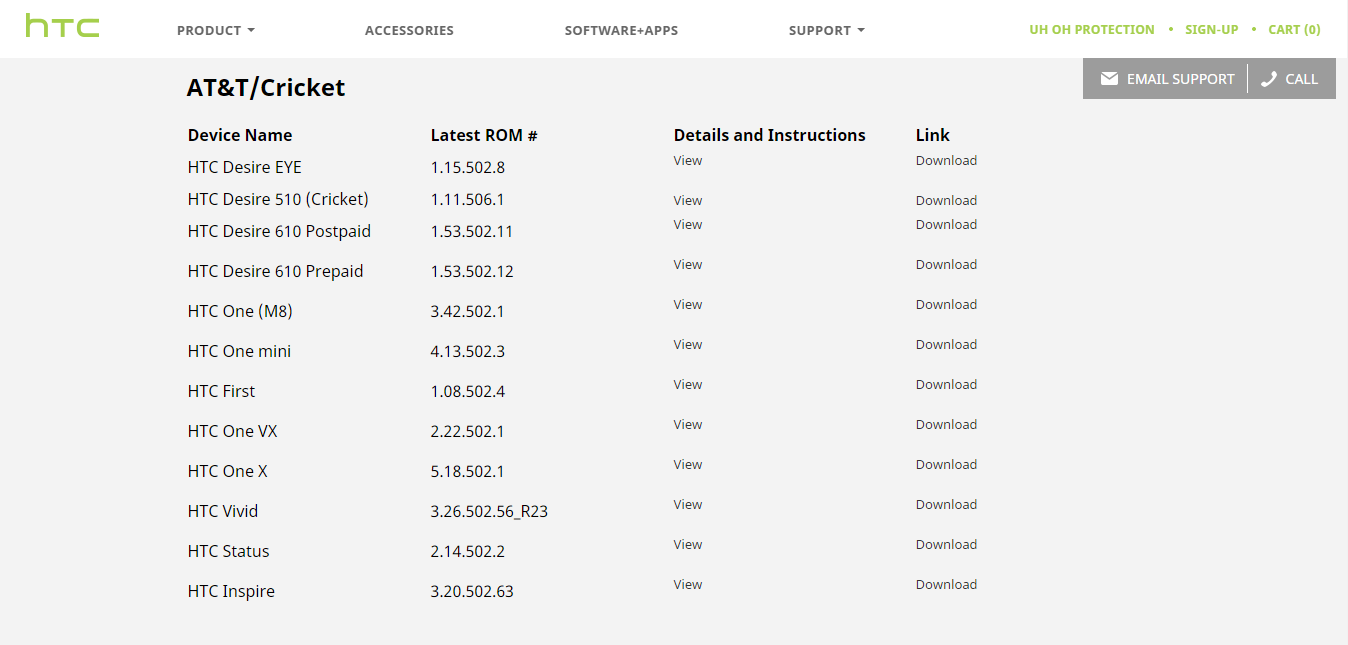Select the device name HTC One VX
The width and height of the screenshot is (1348, 645).
[233, 431]
